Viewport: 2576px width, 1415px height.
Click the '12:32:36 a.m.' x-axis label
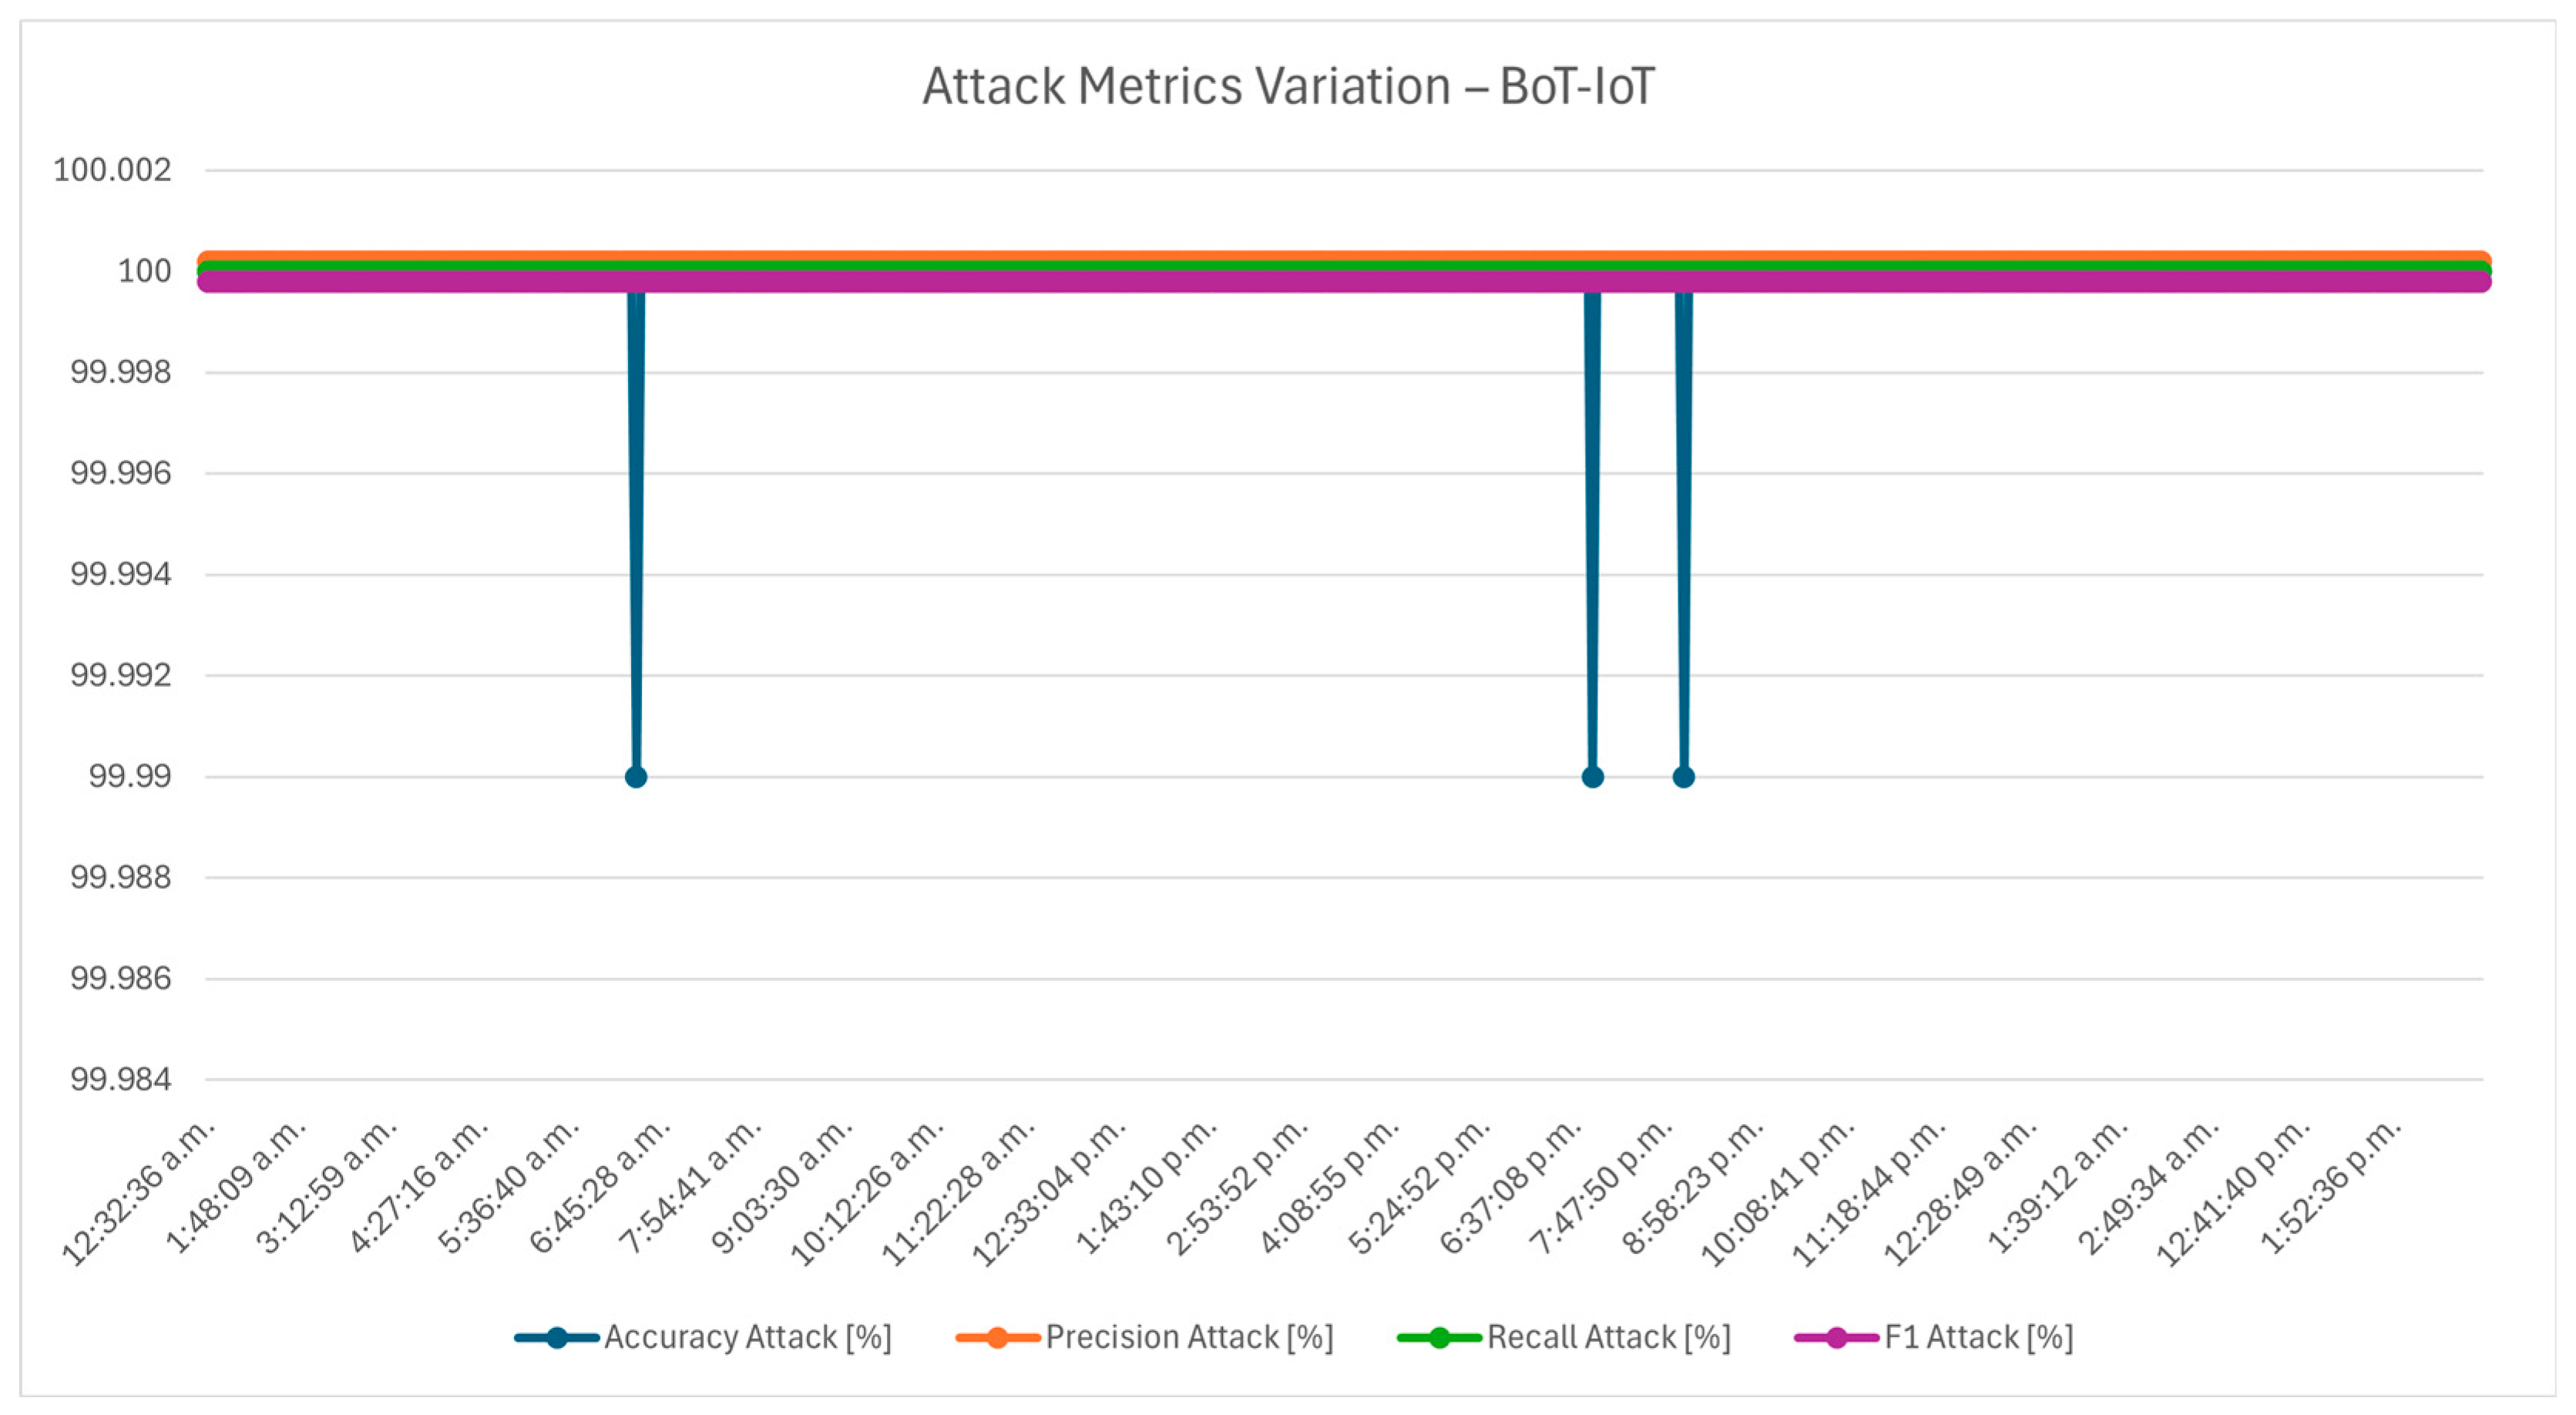coord(140,1192)
